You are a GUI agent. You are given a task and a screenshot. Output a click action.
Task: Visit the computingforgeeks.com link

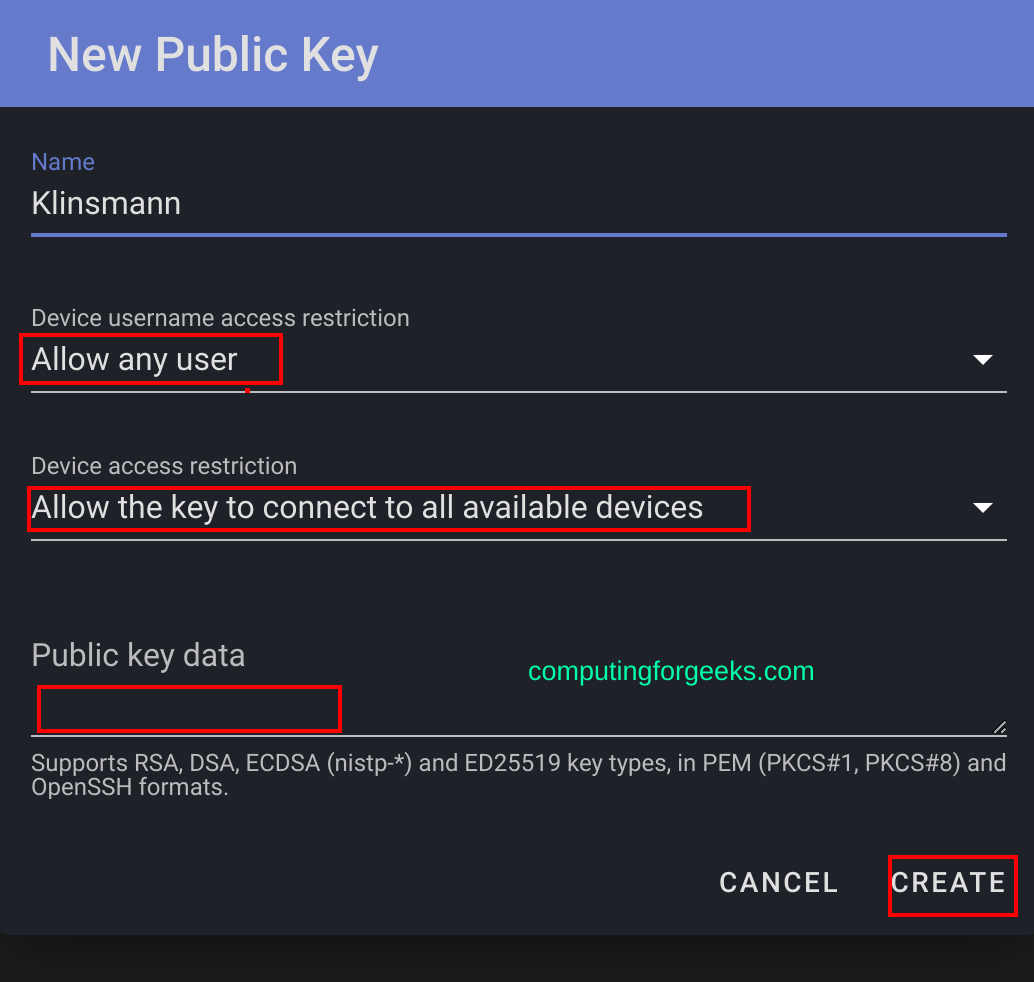(670, 671)
